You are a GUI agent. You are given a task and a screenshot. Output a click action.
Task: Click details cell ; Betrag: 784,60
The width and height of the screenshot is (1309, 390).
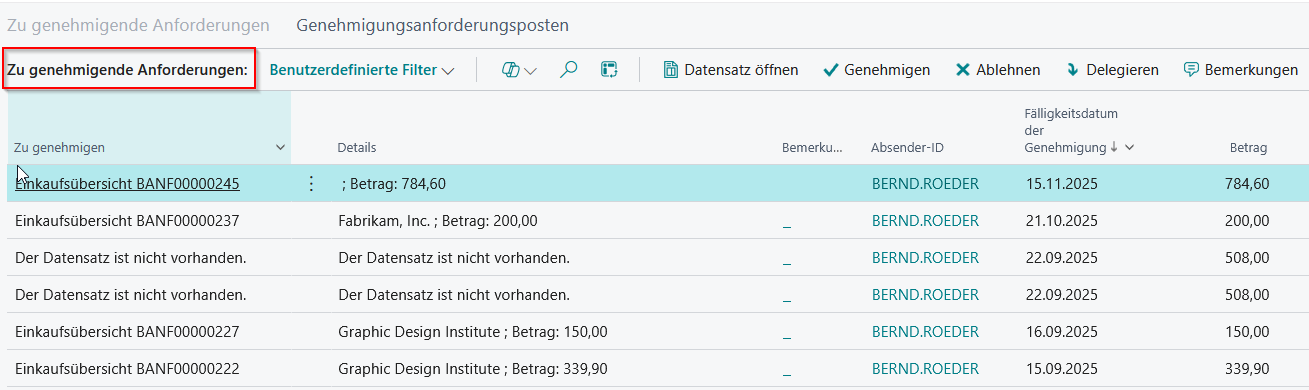[394, 184]
